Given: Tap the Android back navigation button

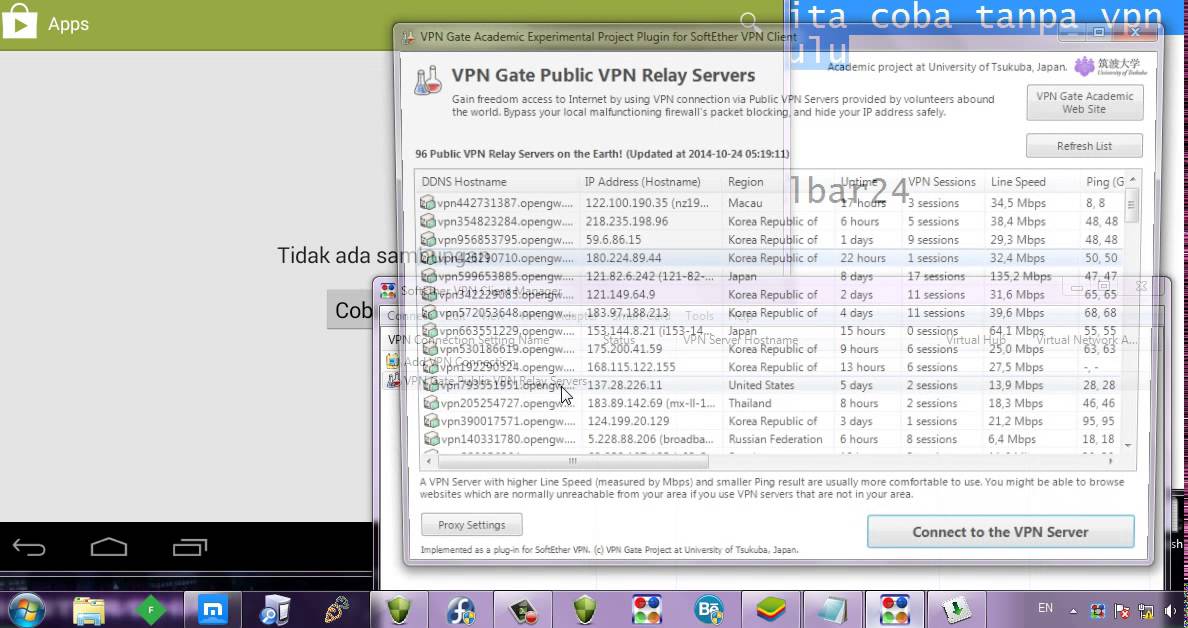Looking at the screenshot, I should point(29,548).
